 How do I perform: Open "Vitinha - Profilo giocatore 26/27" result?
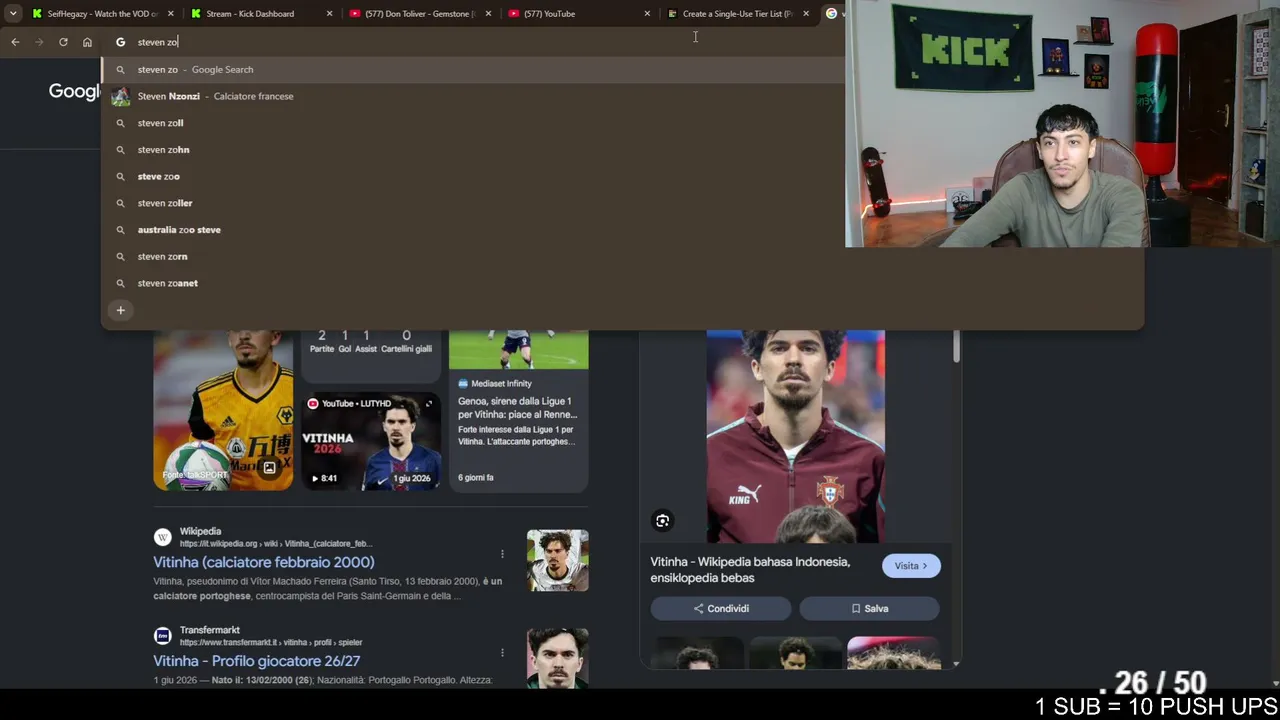257,661
